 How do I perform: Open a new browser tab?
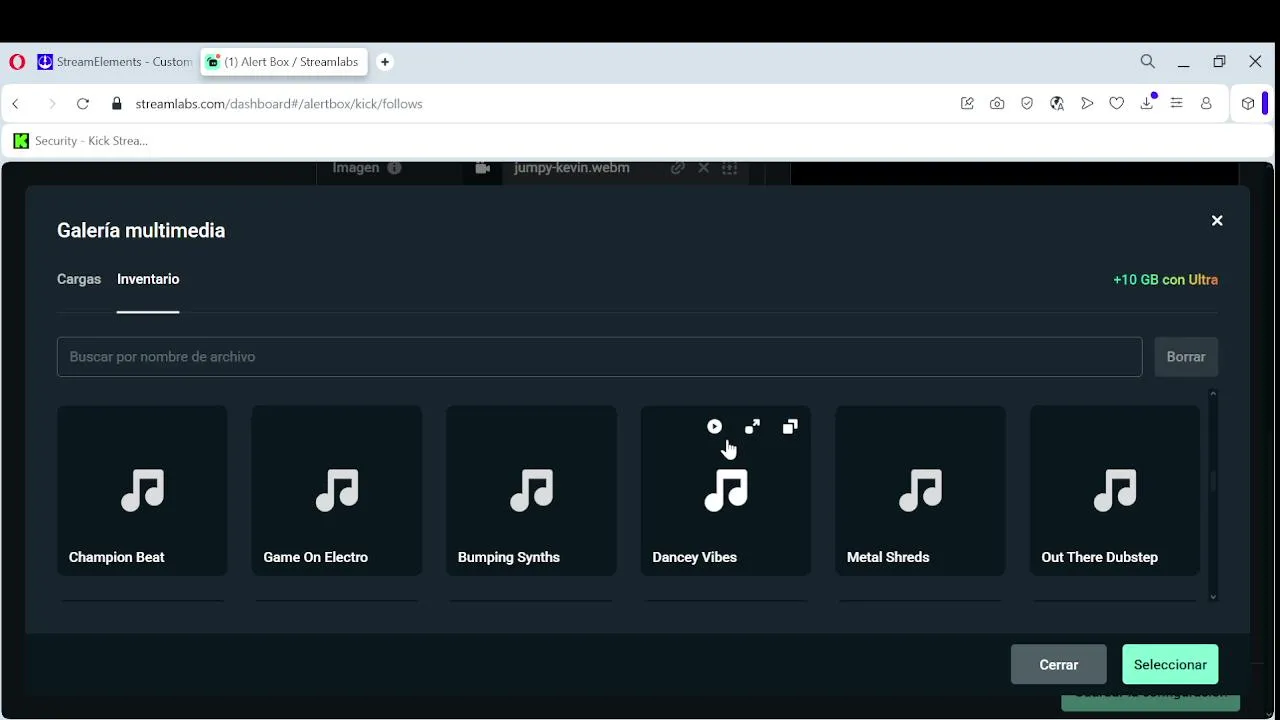pos(385,62)
